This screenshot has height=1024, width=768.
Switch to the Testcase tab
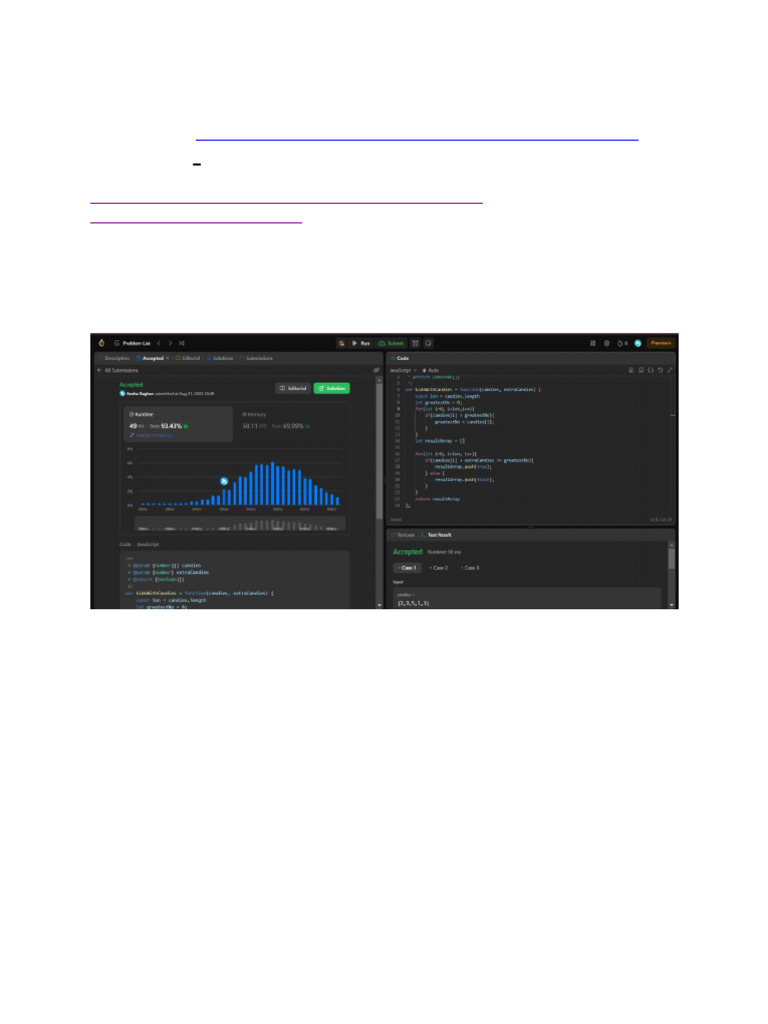click(x=403, y=535)
